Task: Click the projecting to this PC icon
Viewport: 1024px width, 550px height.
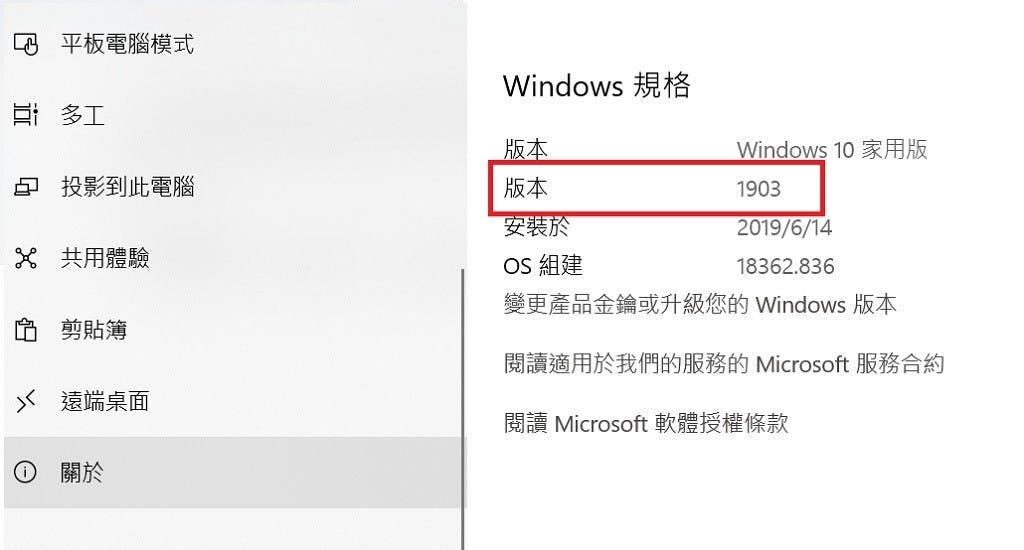Action: (26, 187)
